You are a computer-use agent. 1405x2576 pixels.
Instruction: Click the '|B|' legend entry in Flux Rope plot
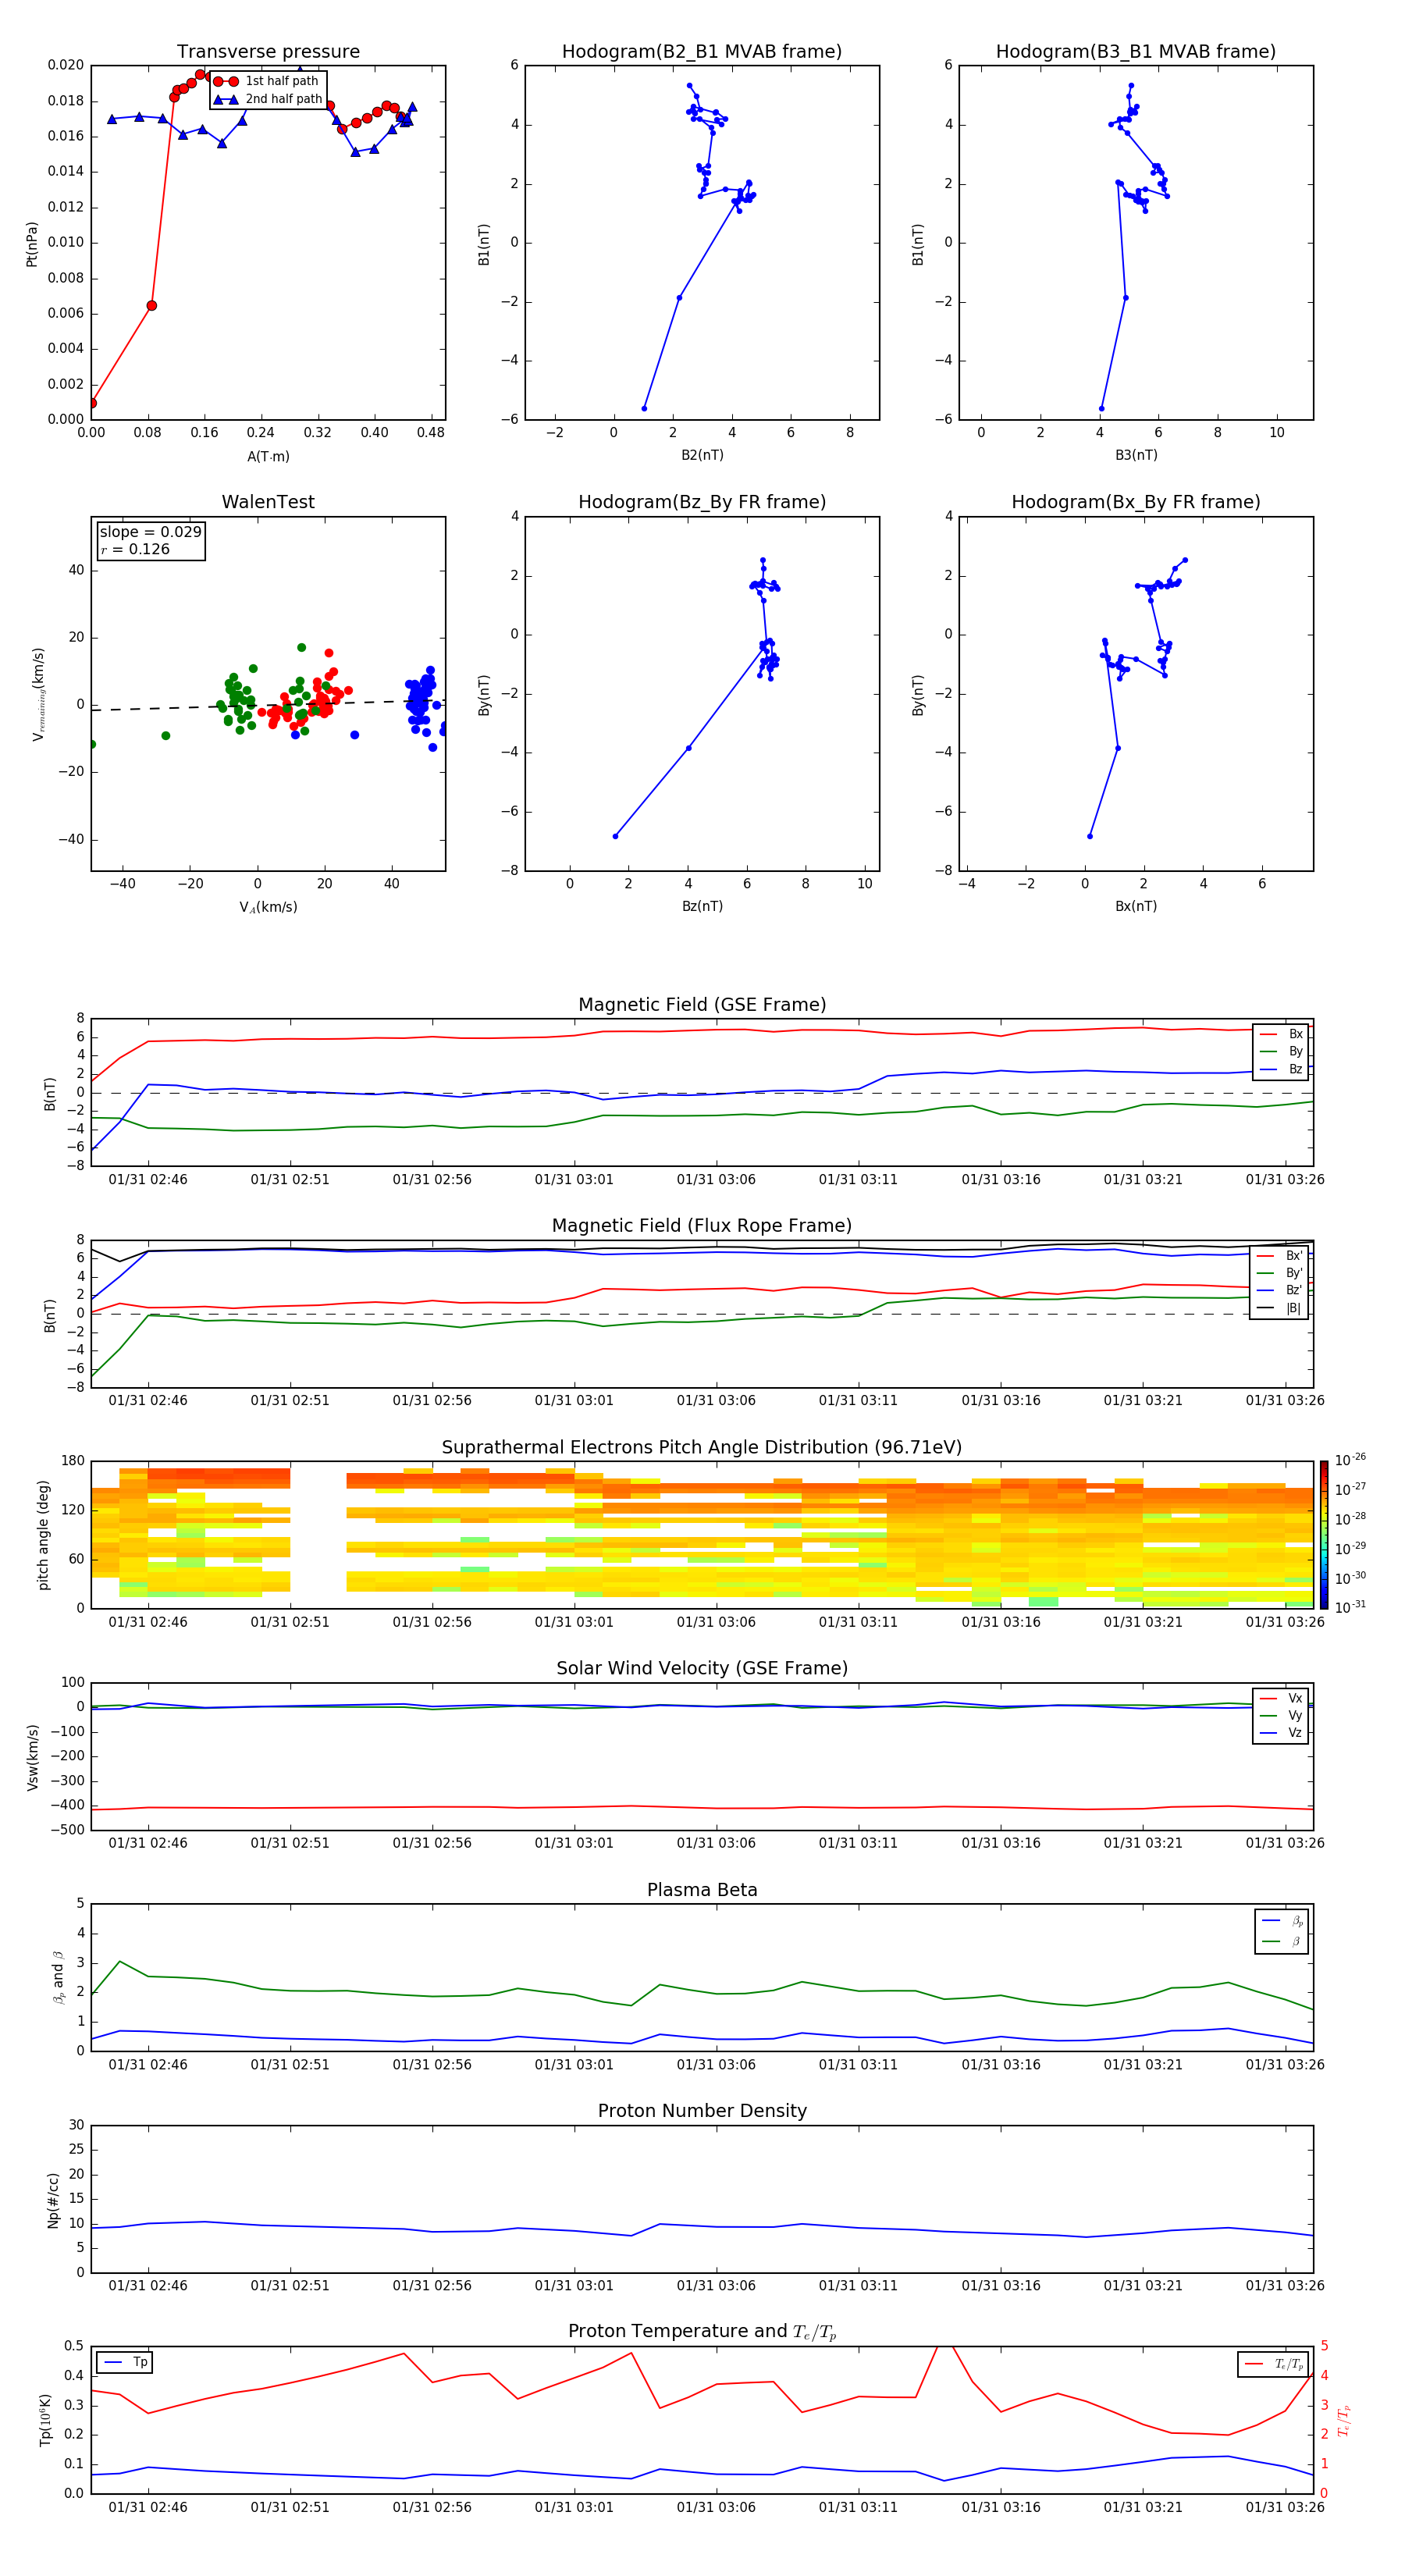(x=1279, y=1308)
